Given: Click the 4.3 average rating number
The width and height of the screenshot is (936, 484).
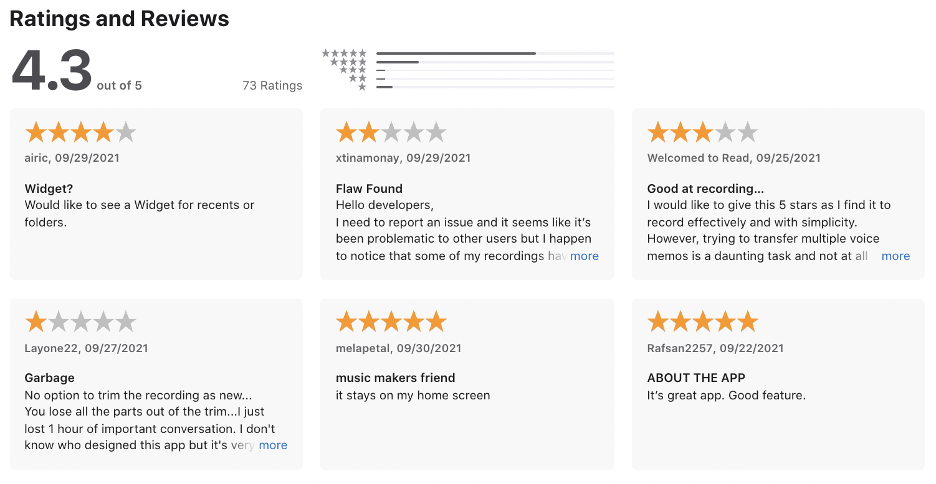Looking at the screenshot, I should click(51, 70).
